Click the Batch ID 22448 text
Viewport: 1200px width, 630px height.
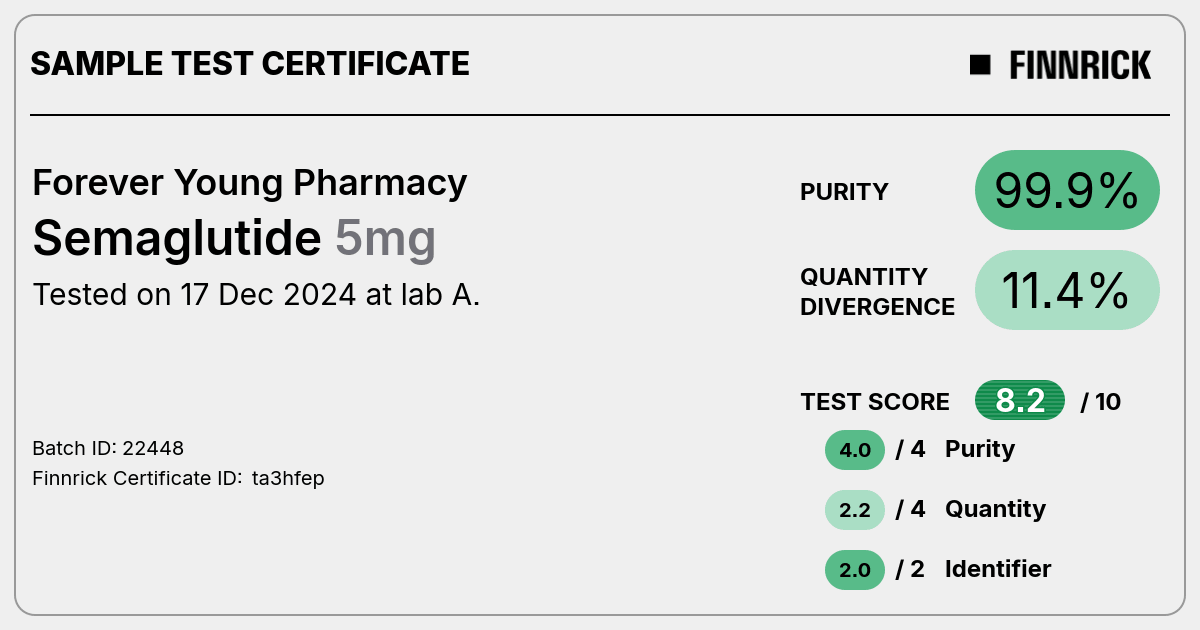(x=108, y=448)
